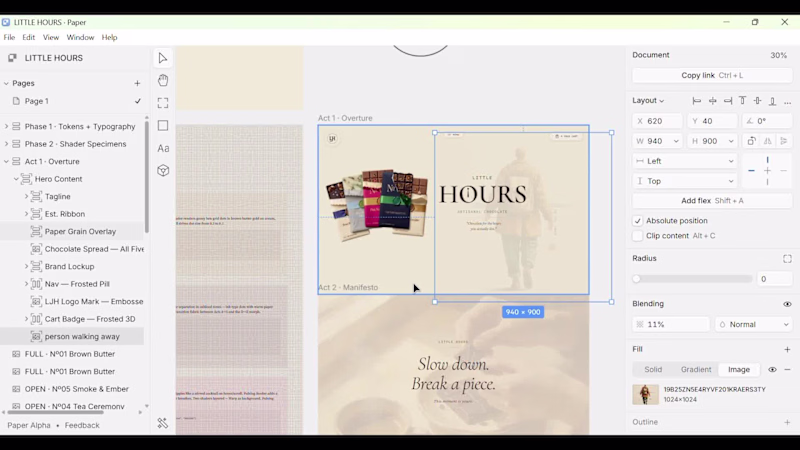
Task: Click the rotate 90 degrees icon
Action: tap(751, 141)
